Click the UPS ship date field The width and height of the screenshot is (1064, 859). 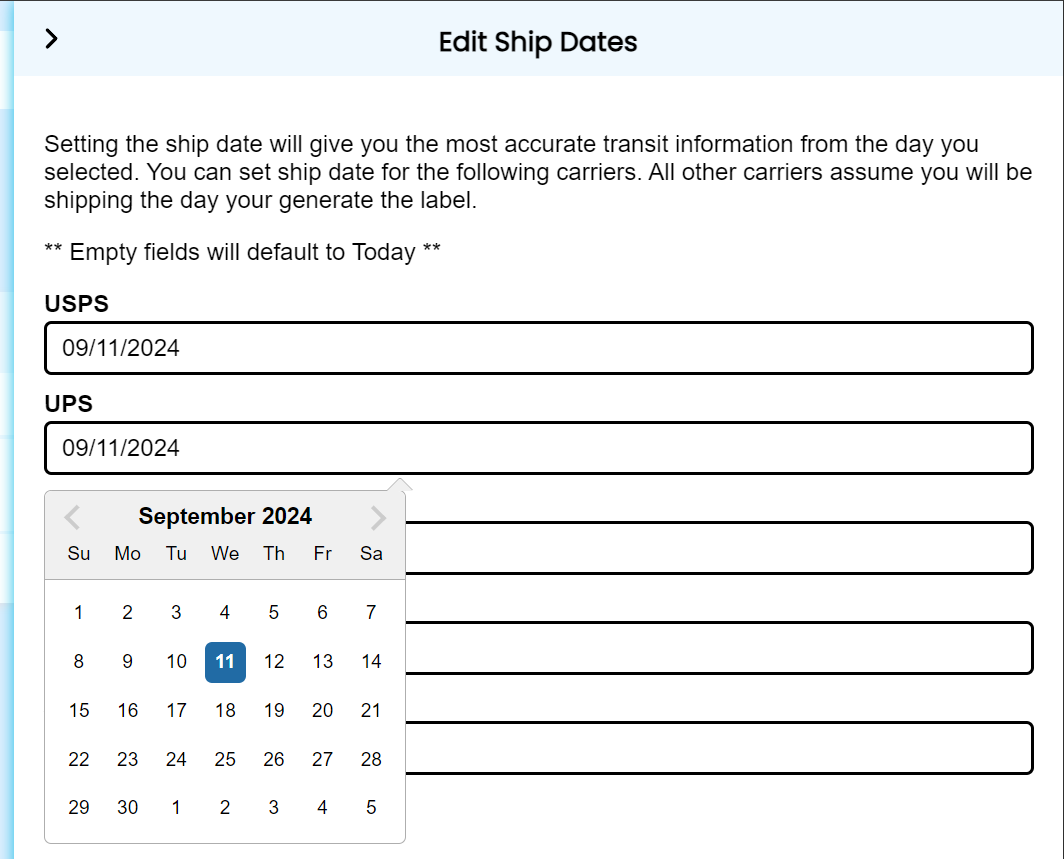tap(538, 448)
